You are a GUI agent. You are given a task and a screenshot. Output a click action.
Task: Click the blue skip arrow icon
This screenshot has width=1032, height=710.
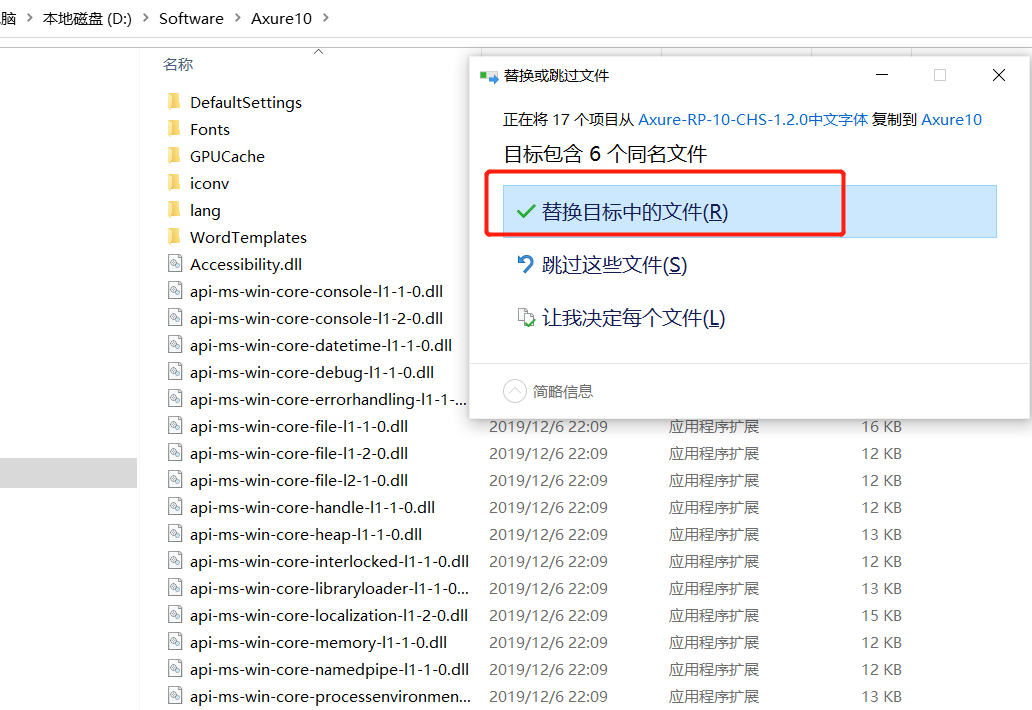click(525, 265)
